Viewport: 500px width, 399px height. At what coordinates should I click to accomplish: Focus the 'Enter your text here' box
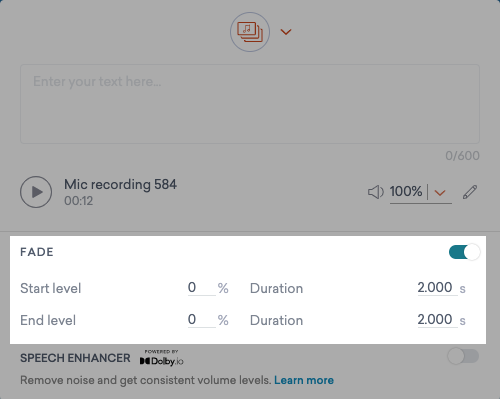coord(250,104)
